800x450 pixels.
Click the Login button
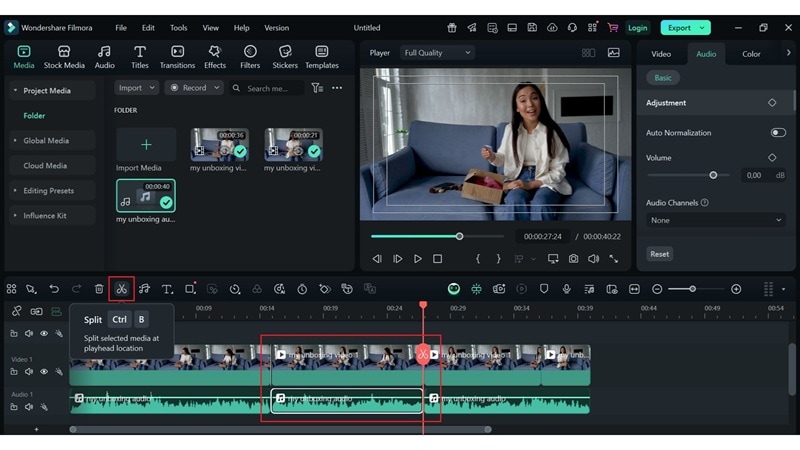click(x=637, y=28)
